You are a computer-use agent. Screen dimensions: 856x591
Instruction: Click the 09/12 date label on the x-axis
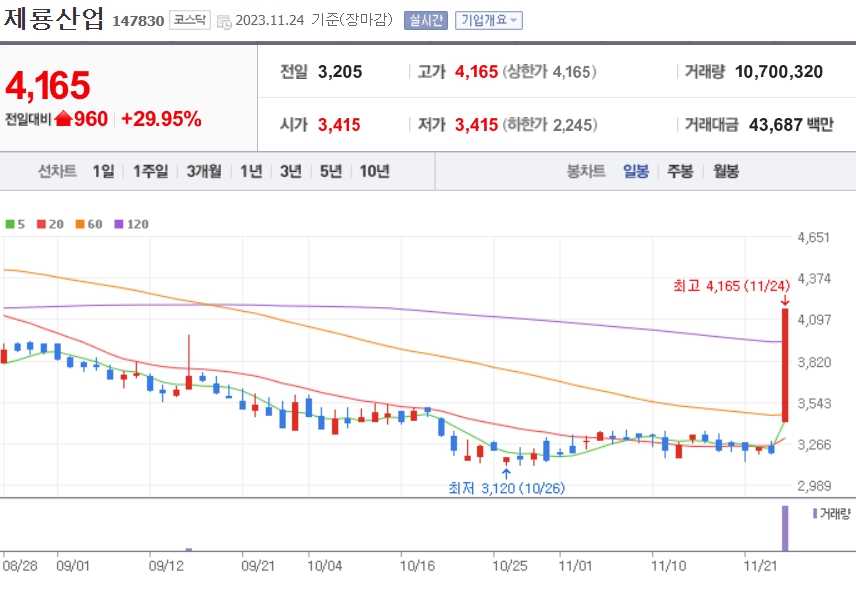(x=166, y=566)
